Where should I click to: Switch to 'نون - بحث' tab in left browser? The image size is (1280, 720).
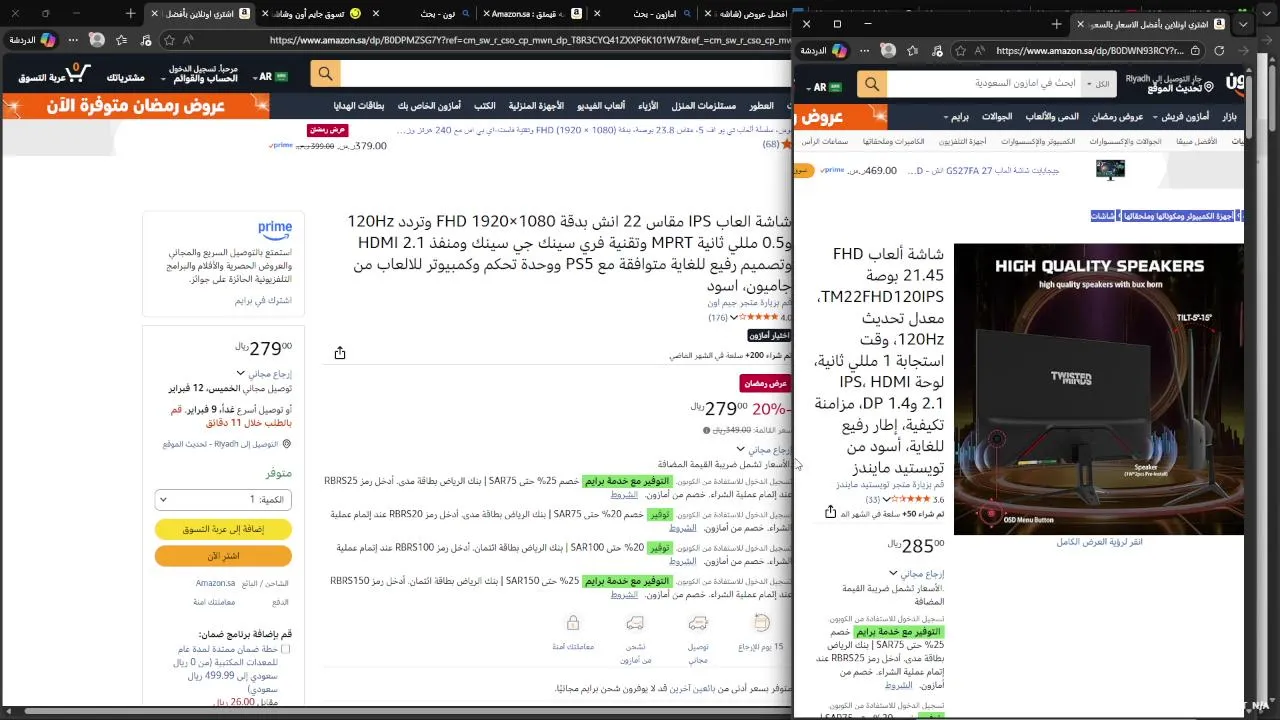coord(432,14)
